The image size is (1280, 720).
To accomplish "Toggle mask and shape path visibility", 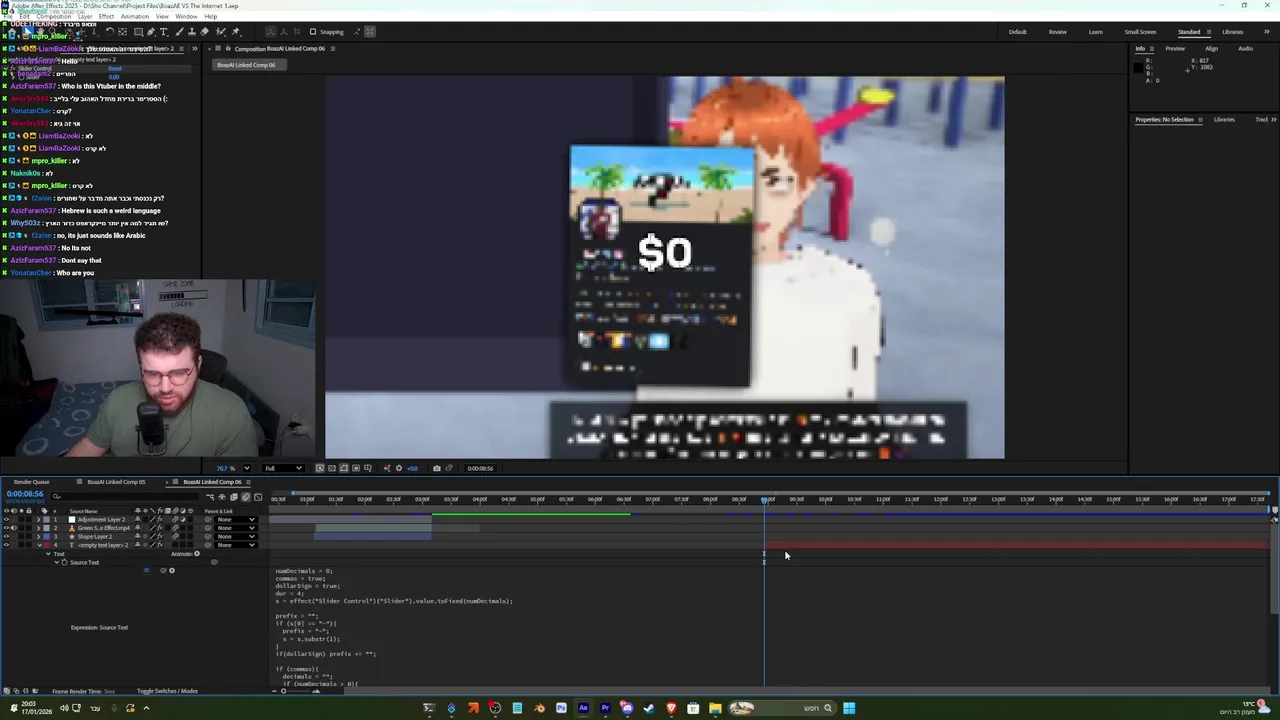I will 344,468.
